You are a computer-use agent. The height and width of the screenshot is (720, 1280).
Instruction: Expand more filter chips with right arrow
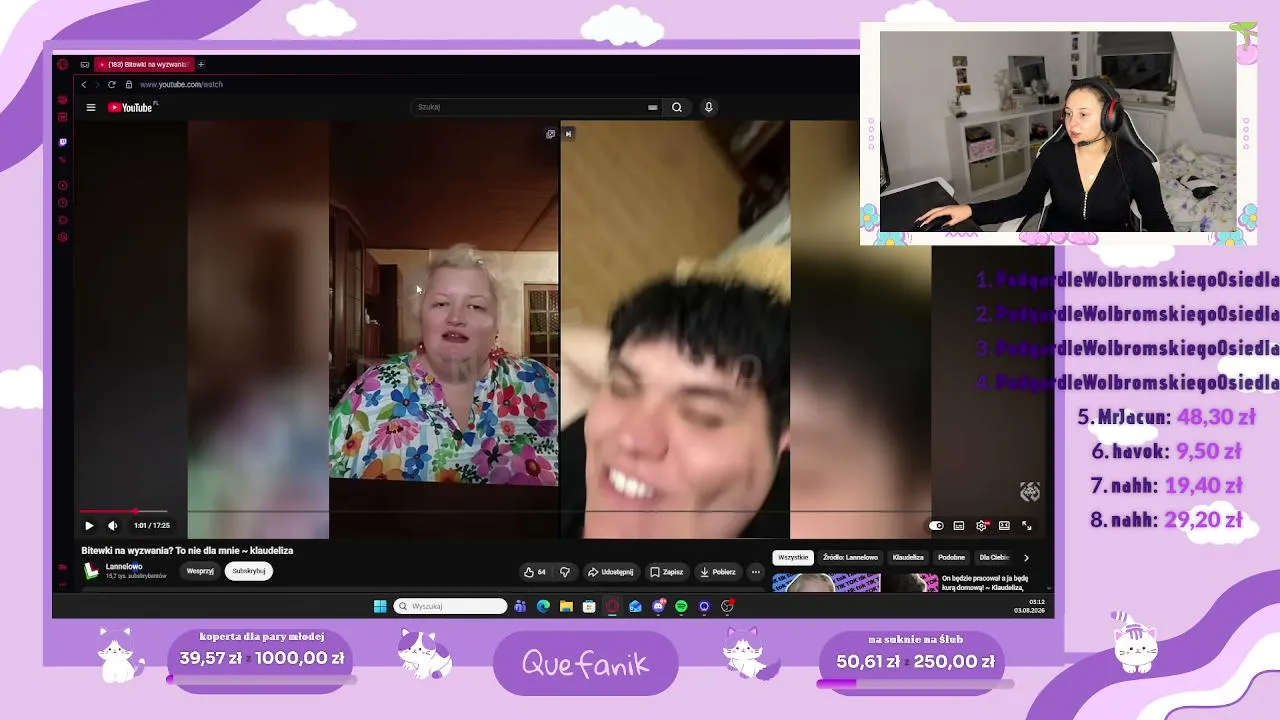(1026, 557)
